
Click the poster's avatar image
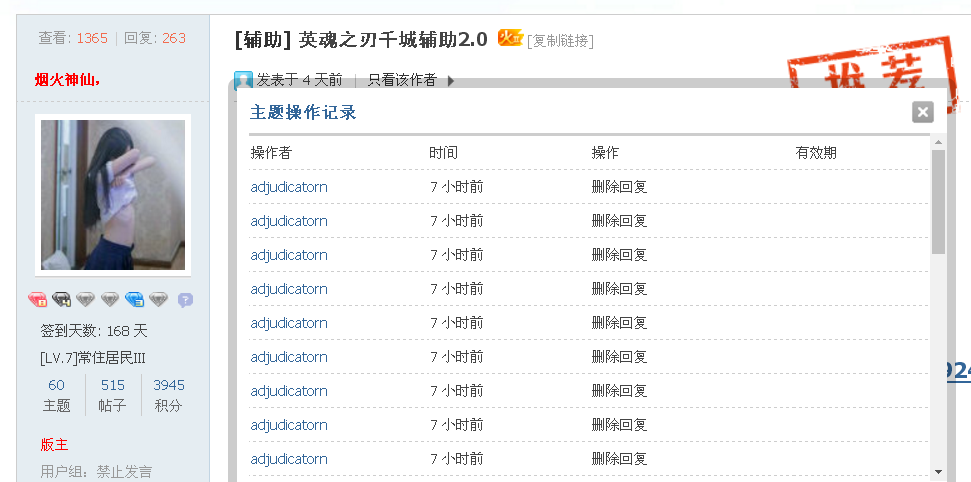click(113, 195)
